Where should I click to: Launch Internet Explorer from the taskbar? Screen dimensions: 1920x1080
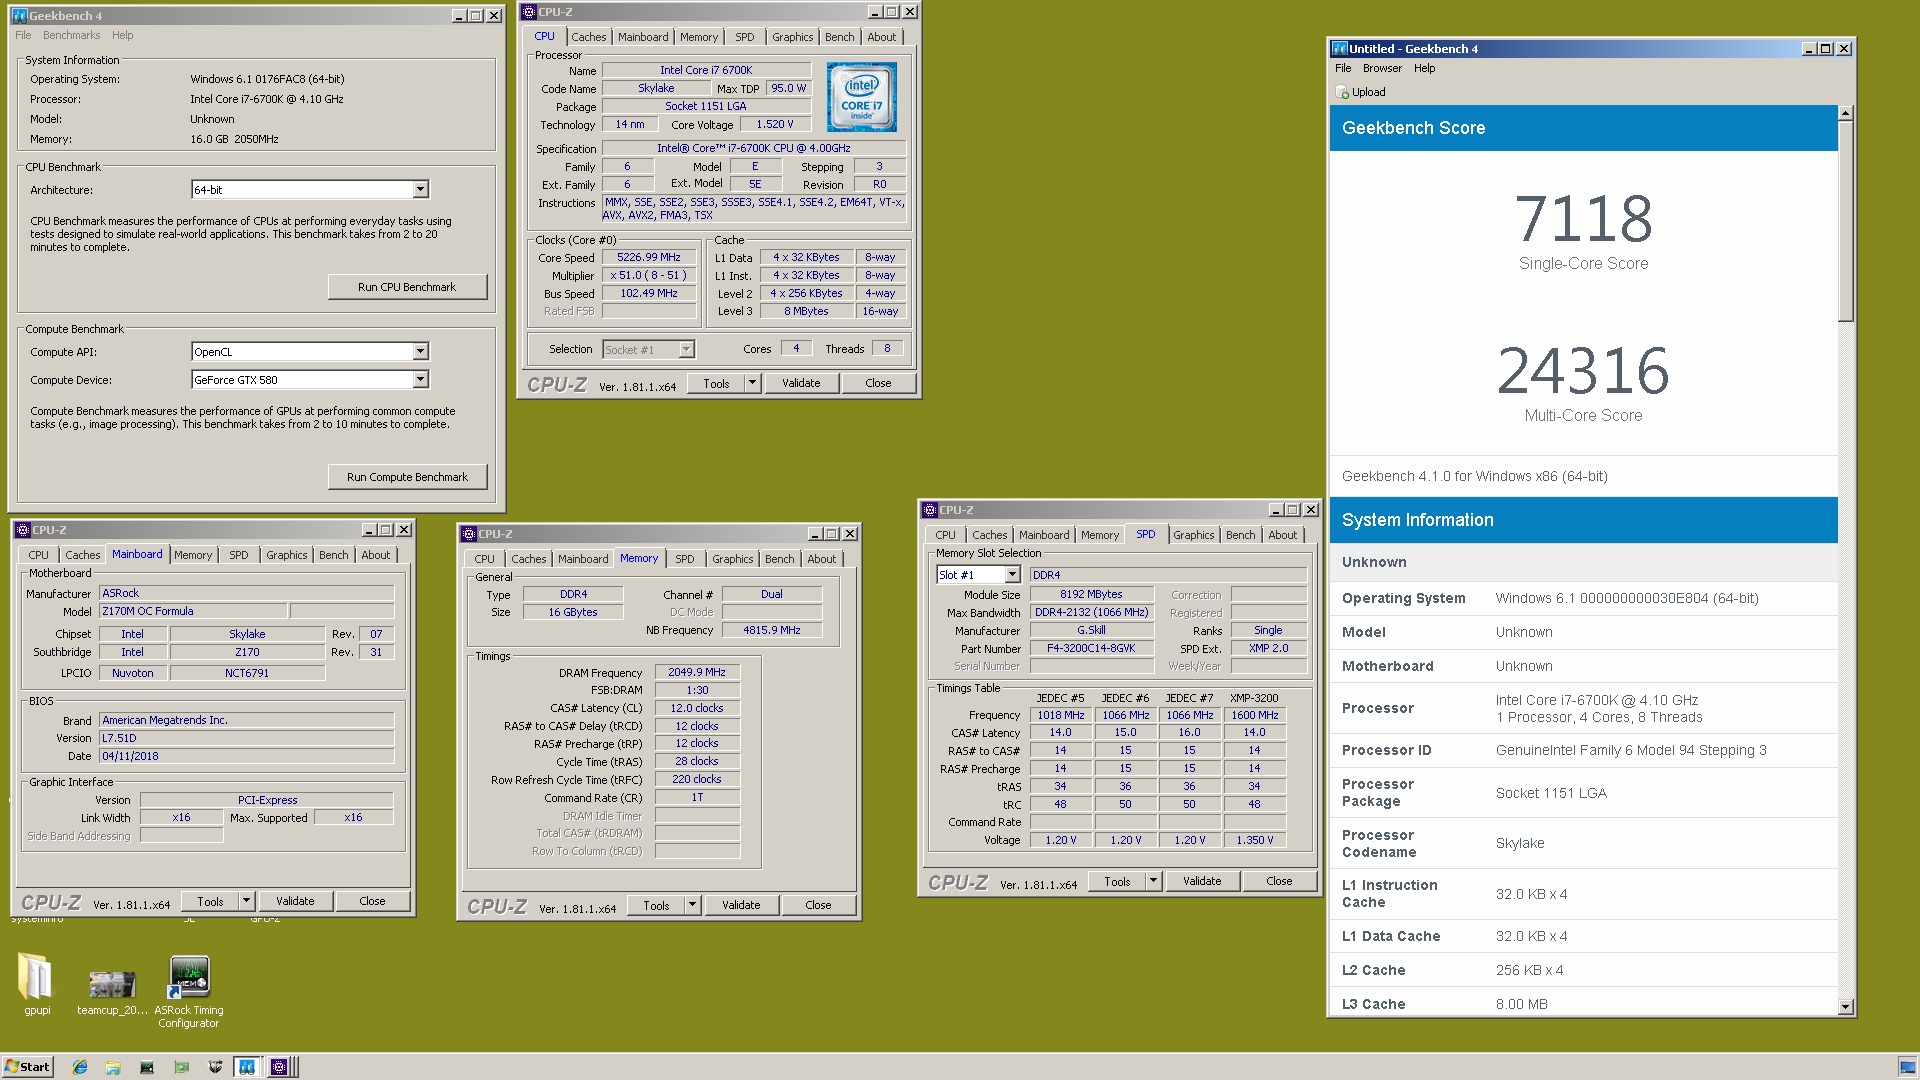(x=80, y=1067)
